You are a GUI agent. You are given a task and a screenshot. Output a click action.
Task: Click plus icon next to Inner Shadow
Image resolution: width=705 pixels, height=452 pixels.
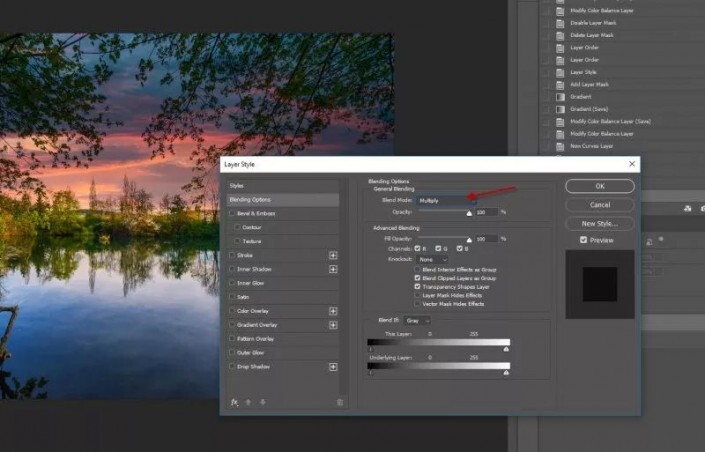pyautogui.click(x=333, y=269)
